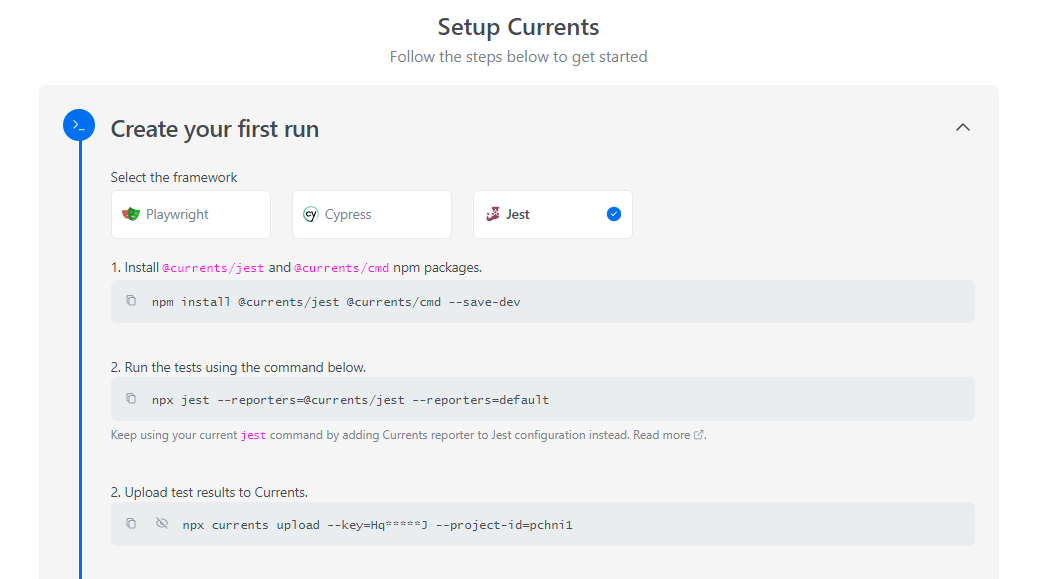The height and width of the screenshot is (579, 1046).
Task: Copy the npm install command
Action: (x=131, y=301)
